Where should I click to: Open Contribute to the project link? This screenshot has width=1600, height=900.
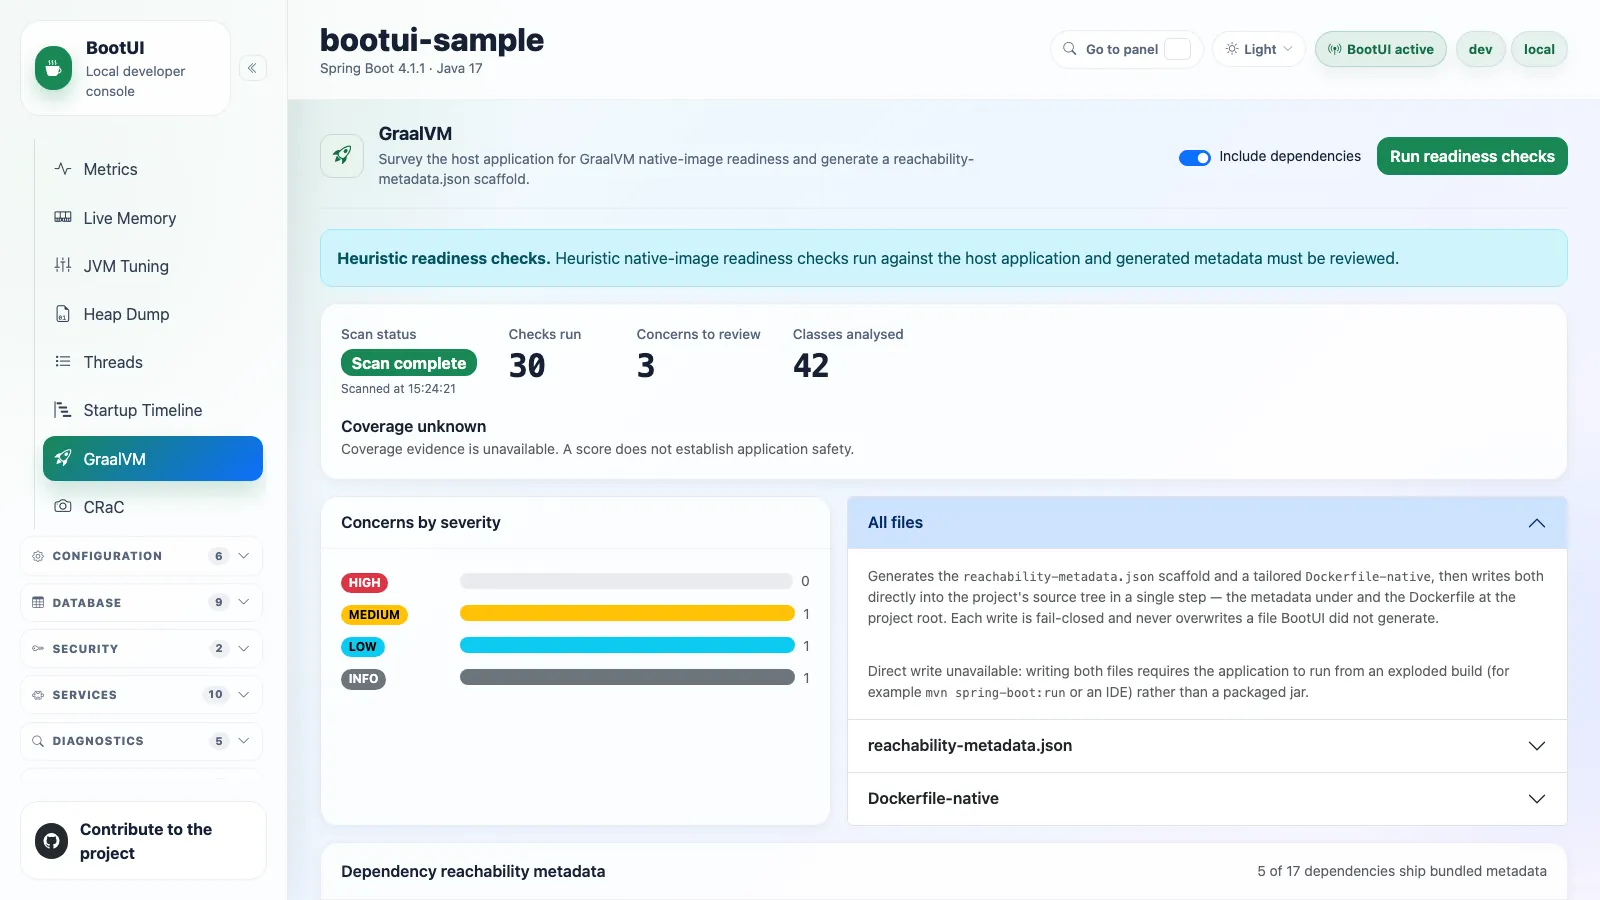(143, 841)
